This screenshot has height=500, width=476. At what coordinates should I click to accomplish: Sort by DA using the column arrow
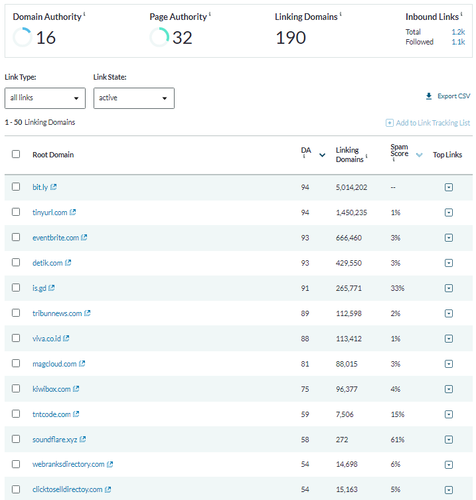pyautogui.click(x=322, y=155)
